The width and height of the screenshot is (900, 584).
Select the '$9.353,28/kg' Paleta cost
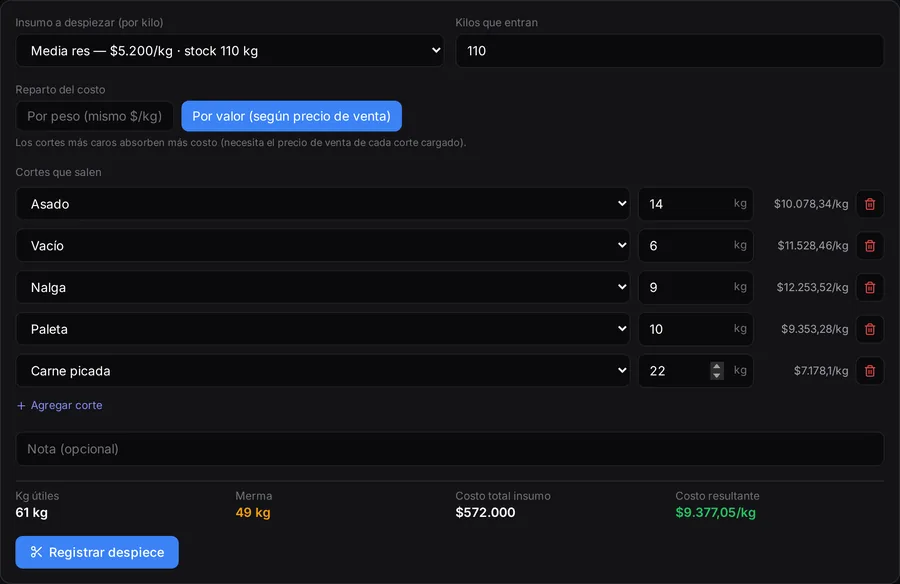(814, 329)
